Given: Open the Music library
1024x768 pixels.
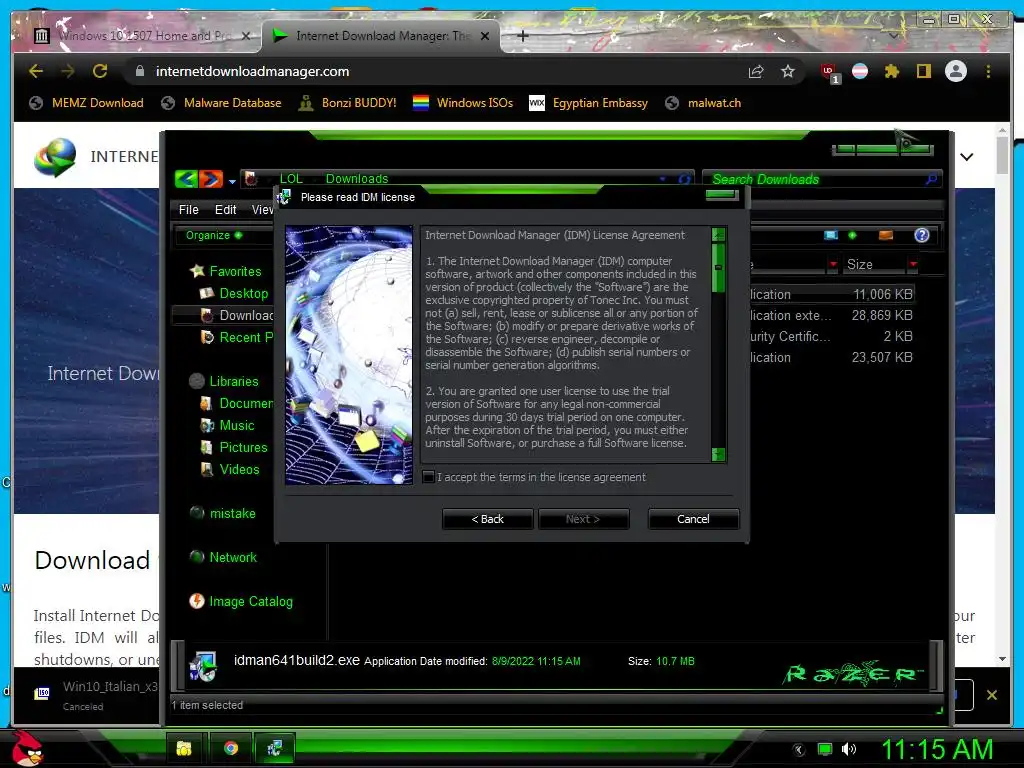Looking at the screenshot, I should tap(236, 425).
